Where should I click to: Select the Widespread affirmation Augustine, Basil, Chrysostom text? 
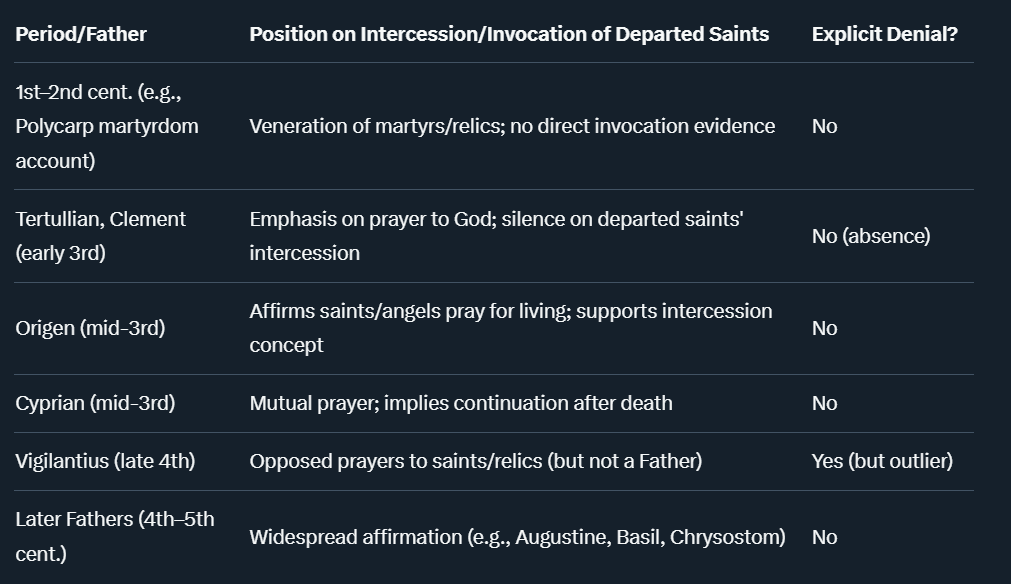tap(517, 537)
